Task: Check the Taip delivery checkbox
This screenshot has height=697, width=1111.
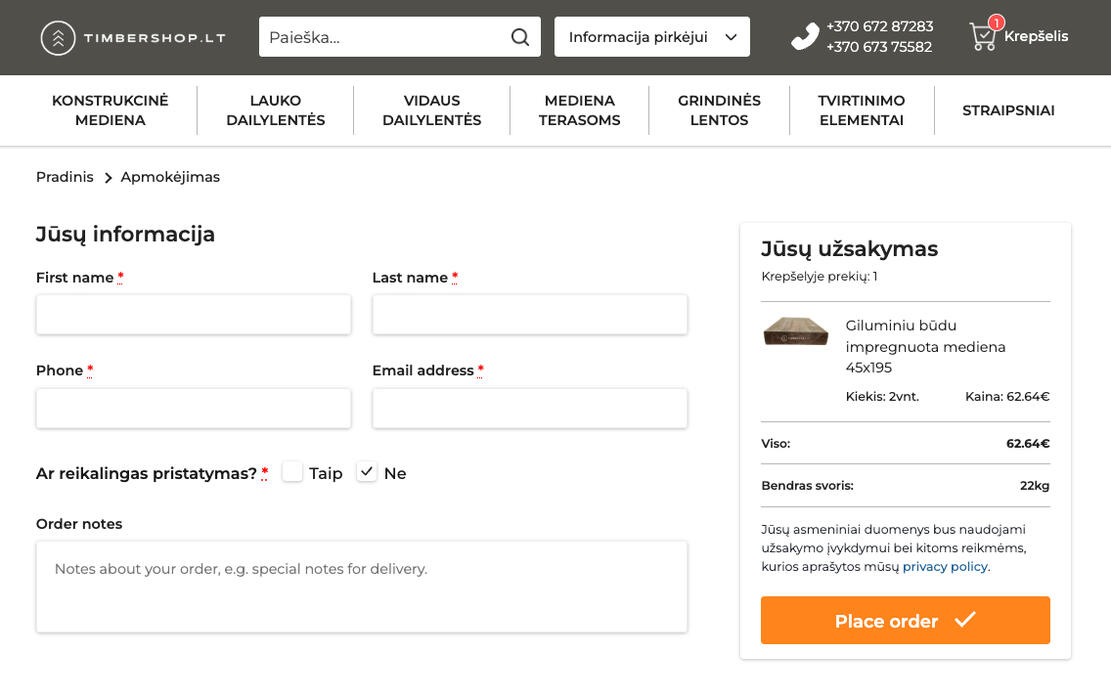Action: [x=292, y=472]
